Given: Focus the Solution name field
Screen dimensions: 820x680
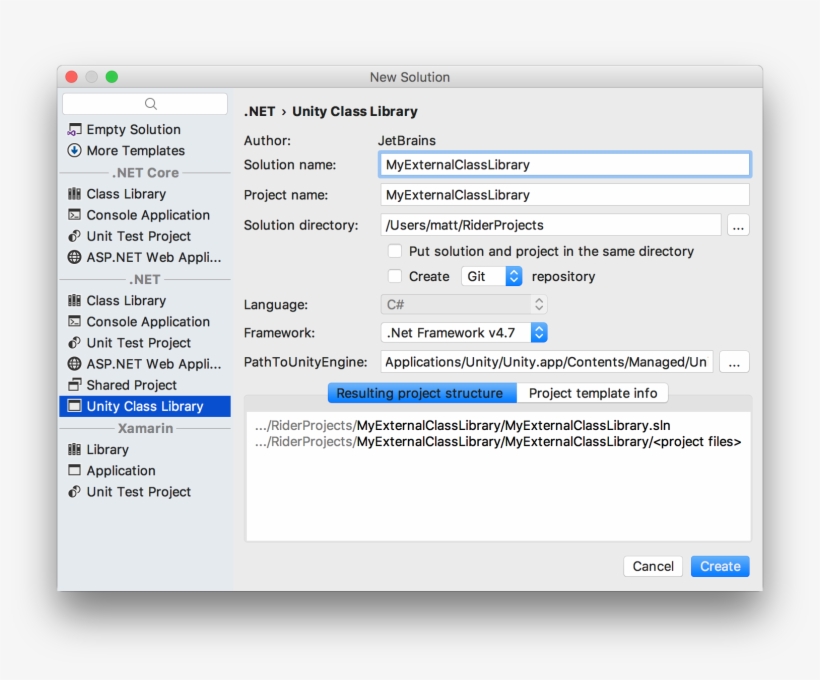Looking at the screenshot, I should [565, 165].
